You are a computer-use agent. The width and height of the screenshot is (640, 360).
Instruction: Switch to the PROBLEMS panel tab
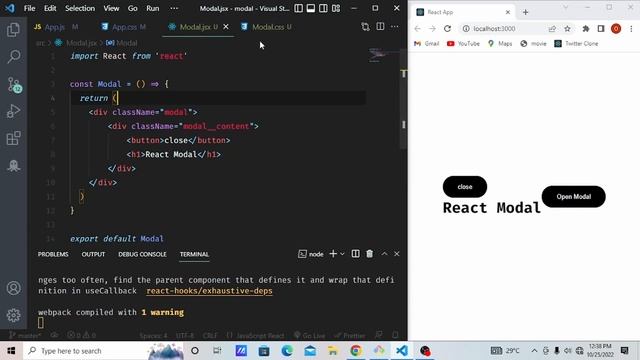pos(53,254)
